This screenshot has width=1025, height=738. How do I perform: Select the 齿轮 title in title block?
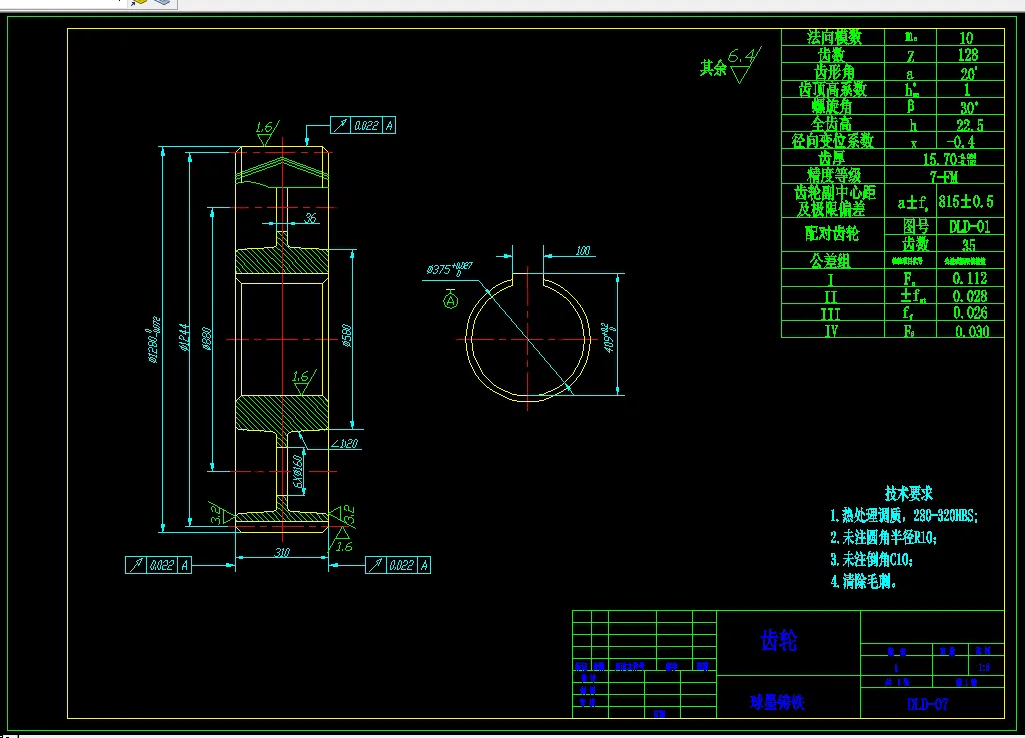click(779, 641)
